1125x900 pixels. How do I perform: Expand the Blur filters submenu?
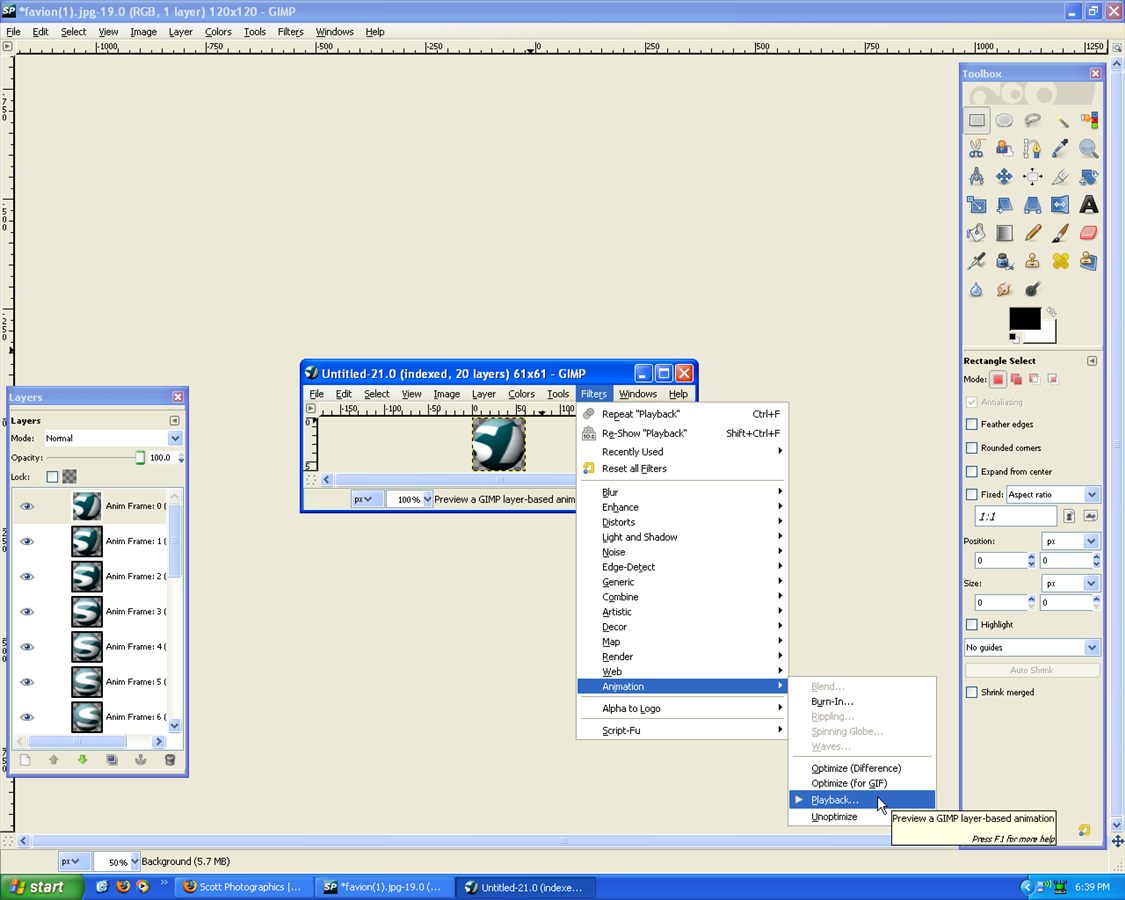click(x=682, y=492)
